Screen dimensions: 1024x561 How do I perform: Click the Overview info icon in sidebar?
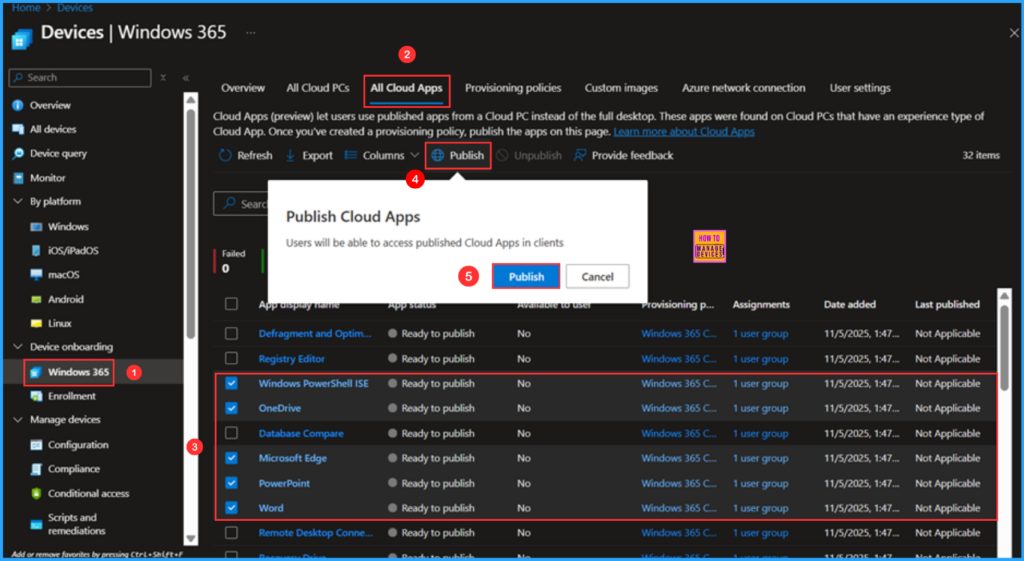[x=18, y=105]
